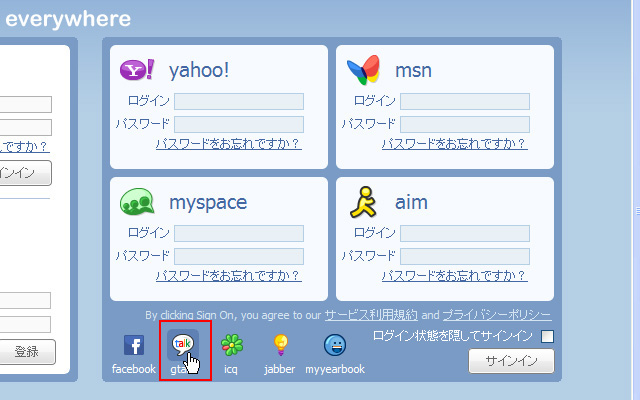
Task: Open the プライバシーポリシー link
Action: (x=497, y=315)
